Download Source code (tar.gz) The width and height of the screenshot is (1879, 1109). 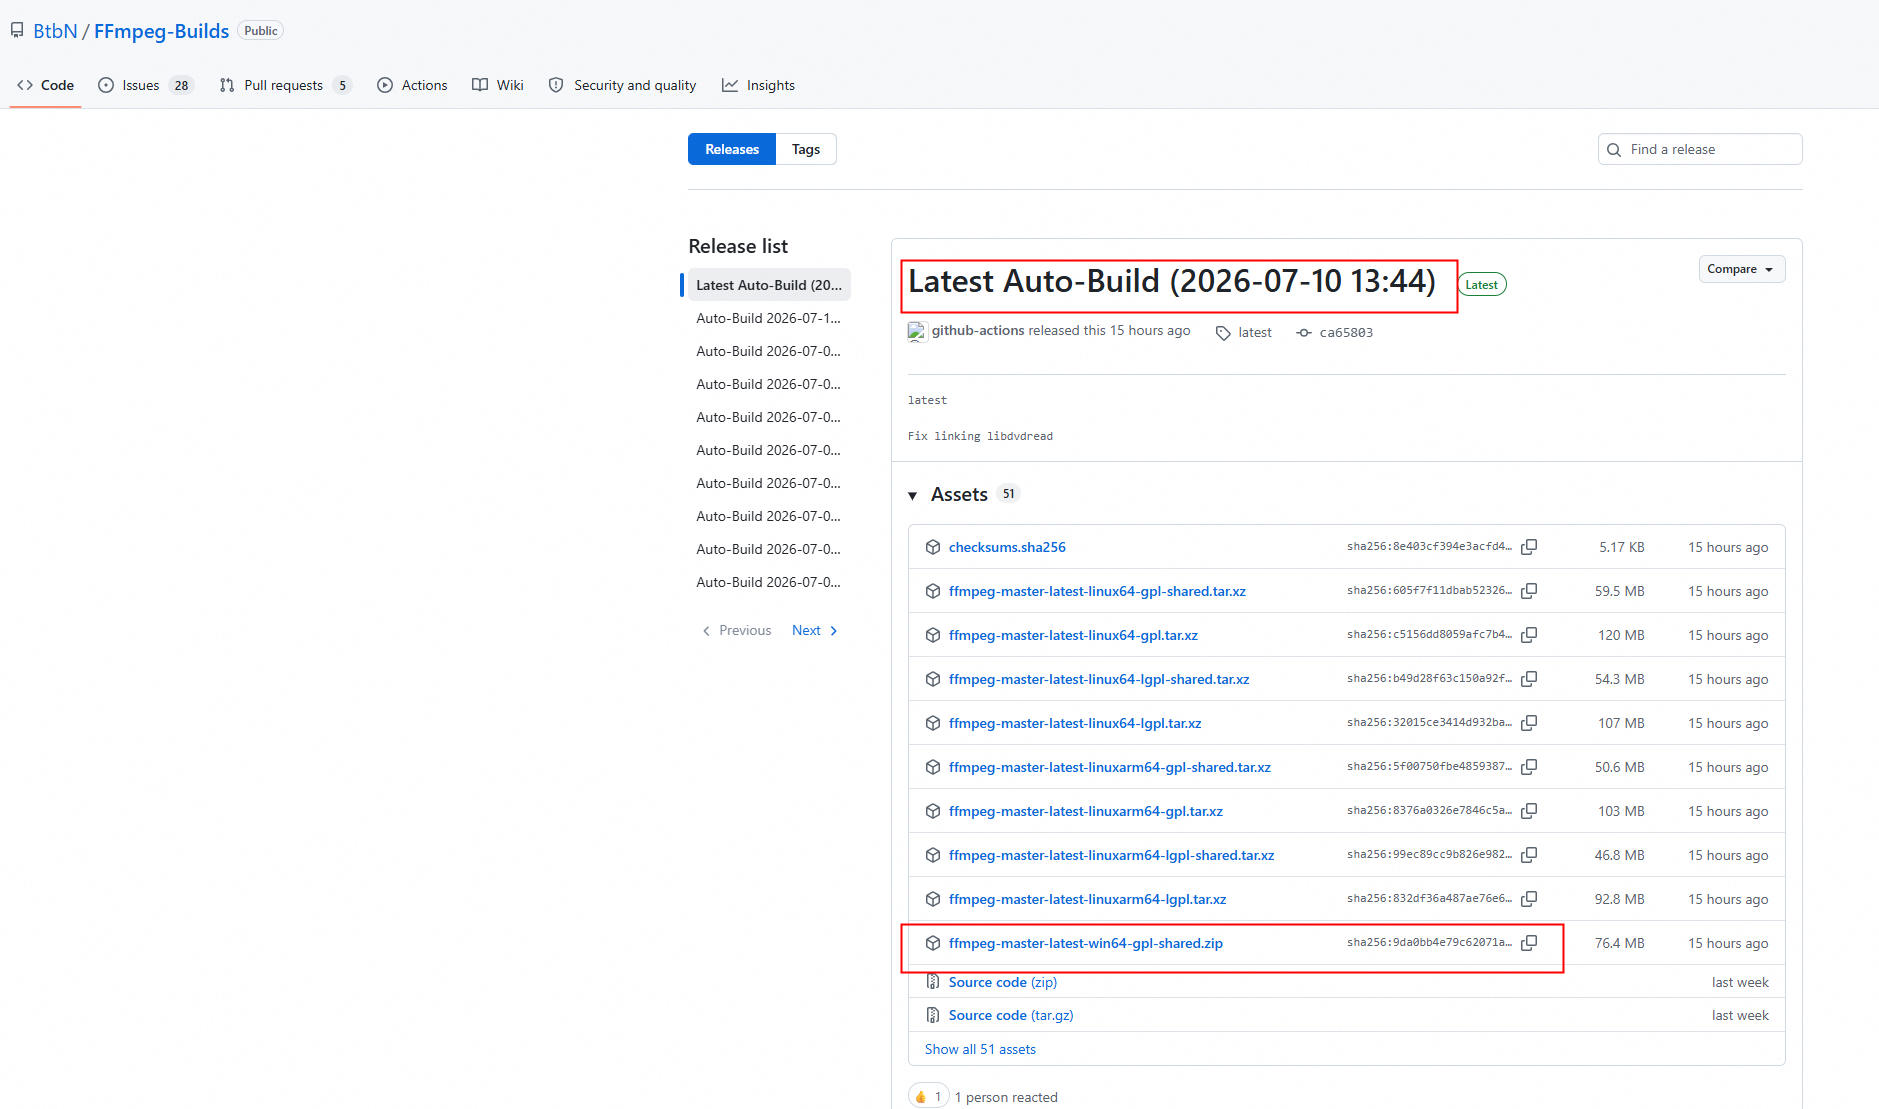(x=1011, y=1015)
